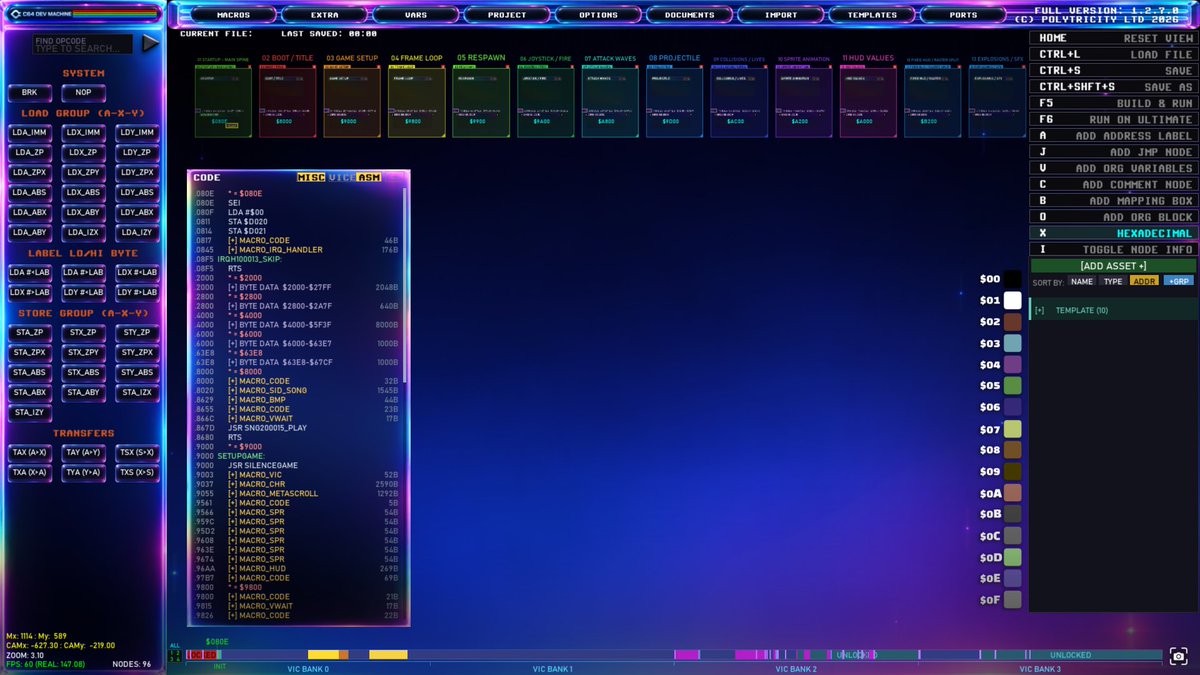Sort assets by ADDR
1200x675 pixels.
(x=1144, y=282)
